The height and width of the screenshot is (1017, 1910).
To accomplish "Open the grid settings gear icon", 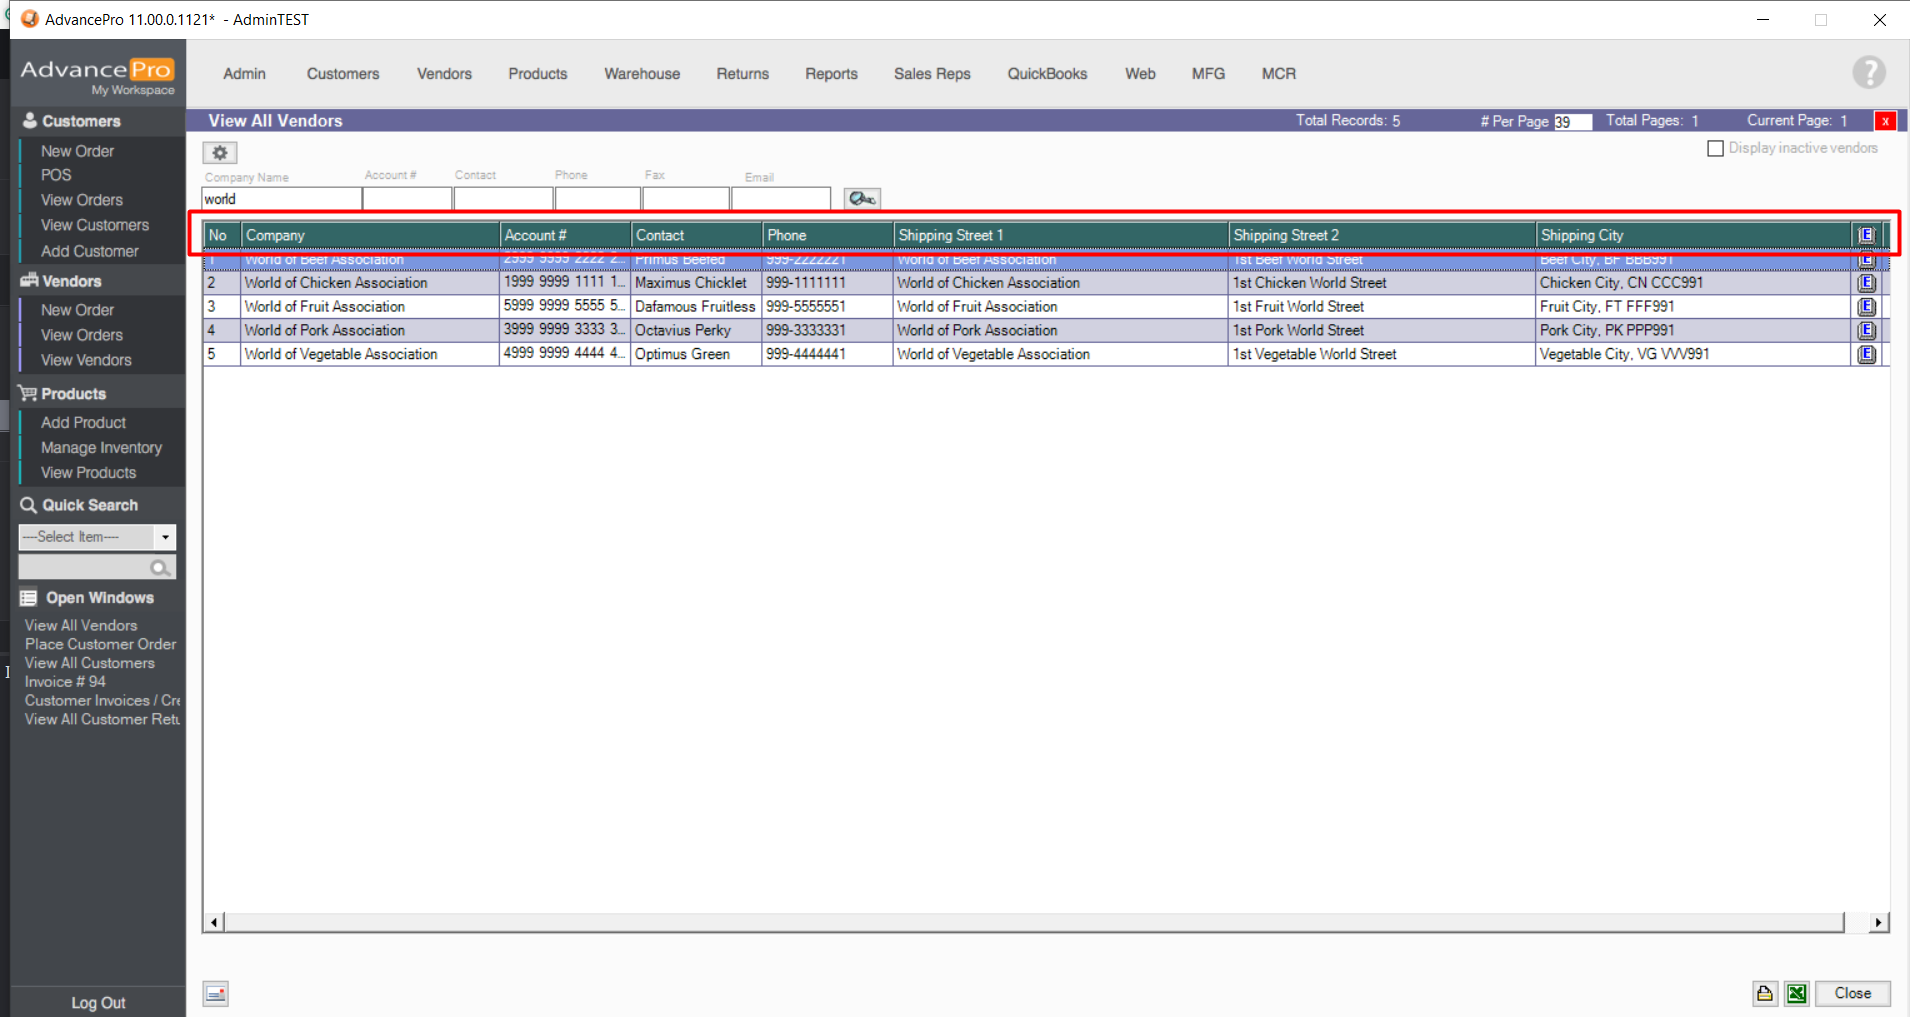I will point(219,153).
